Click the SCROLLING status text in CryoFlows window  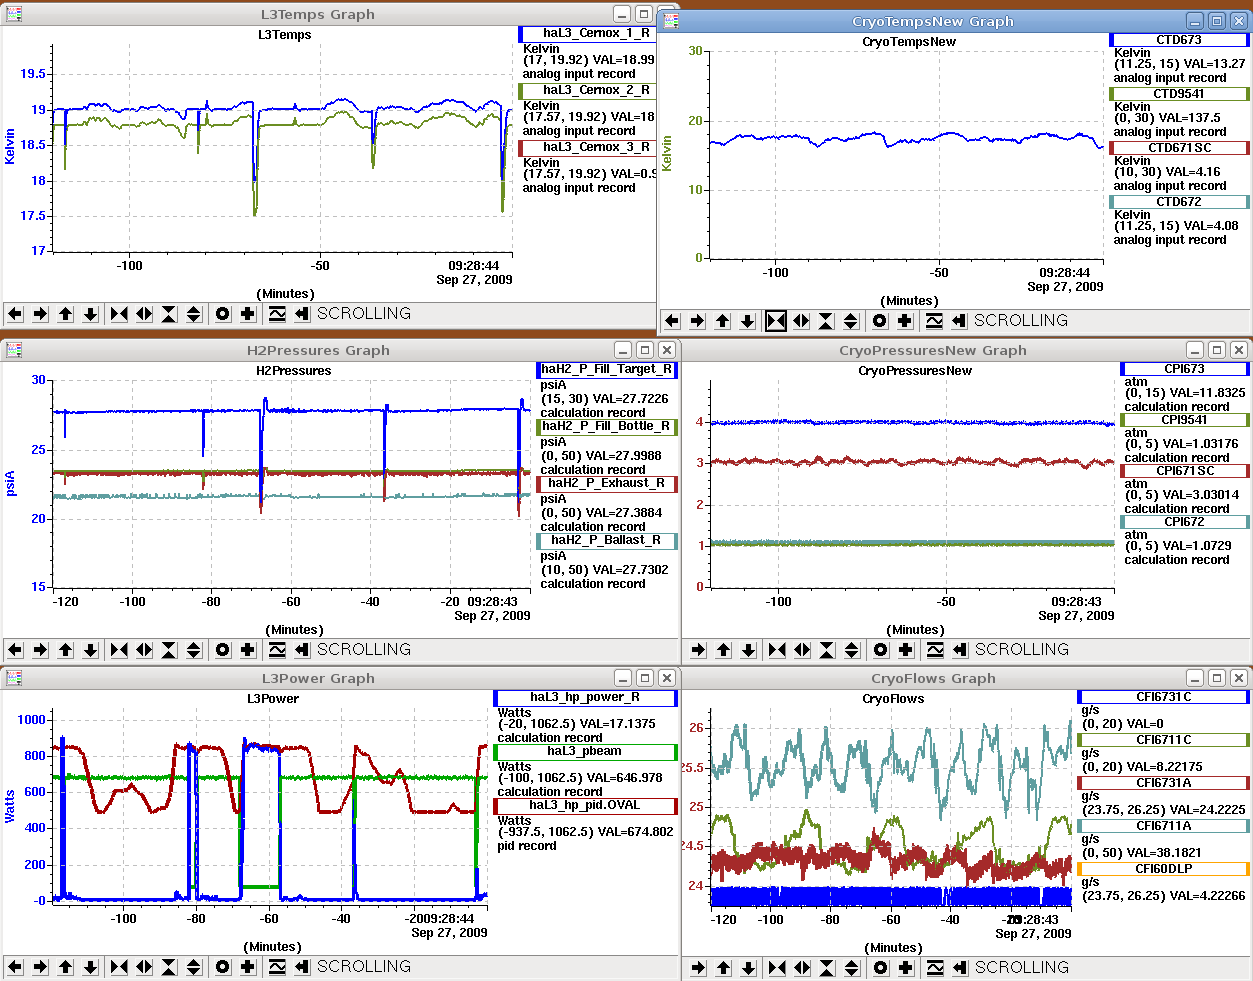1022,968
